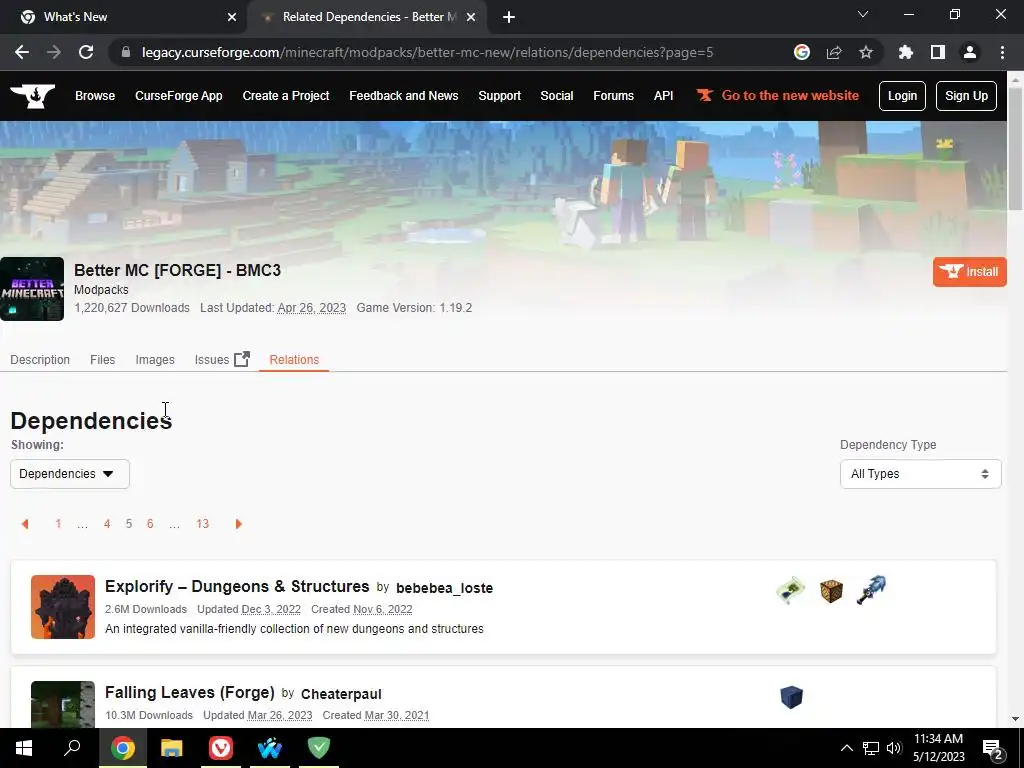This screenshot has height=768, width=1024.
Task: Click the blue cube icon on Falling Leaves
Action: pos(791,697)
